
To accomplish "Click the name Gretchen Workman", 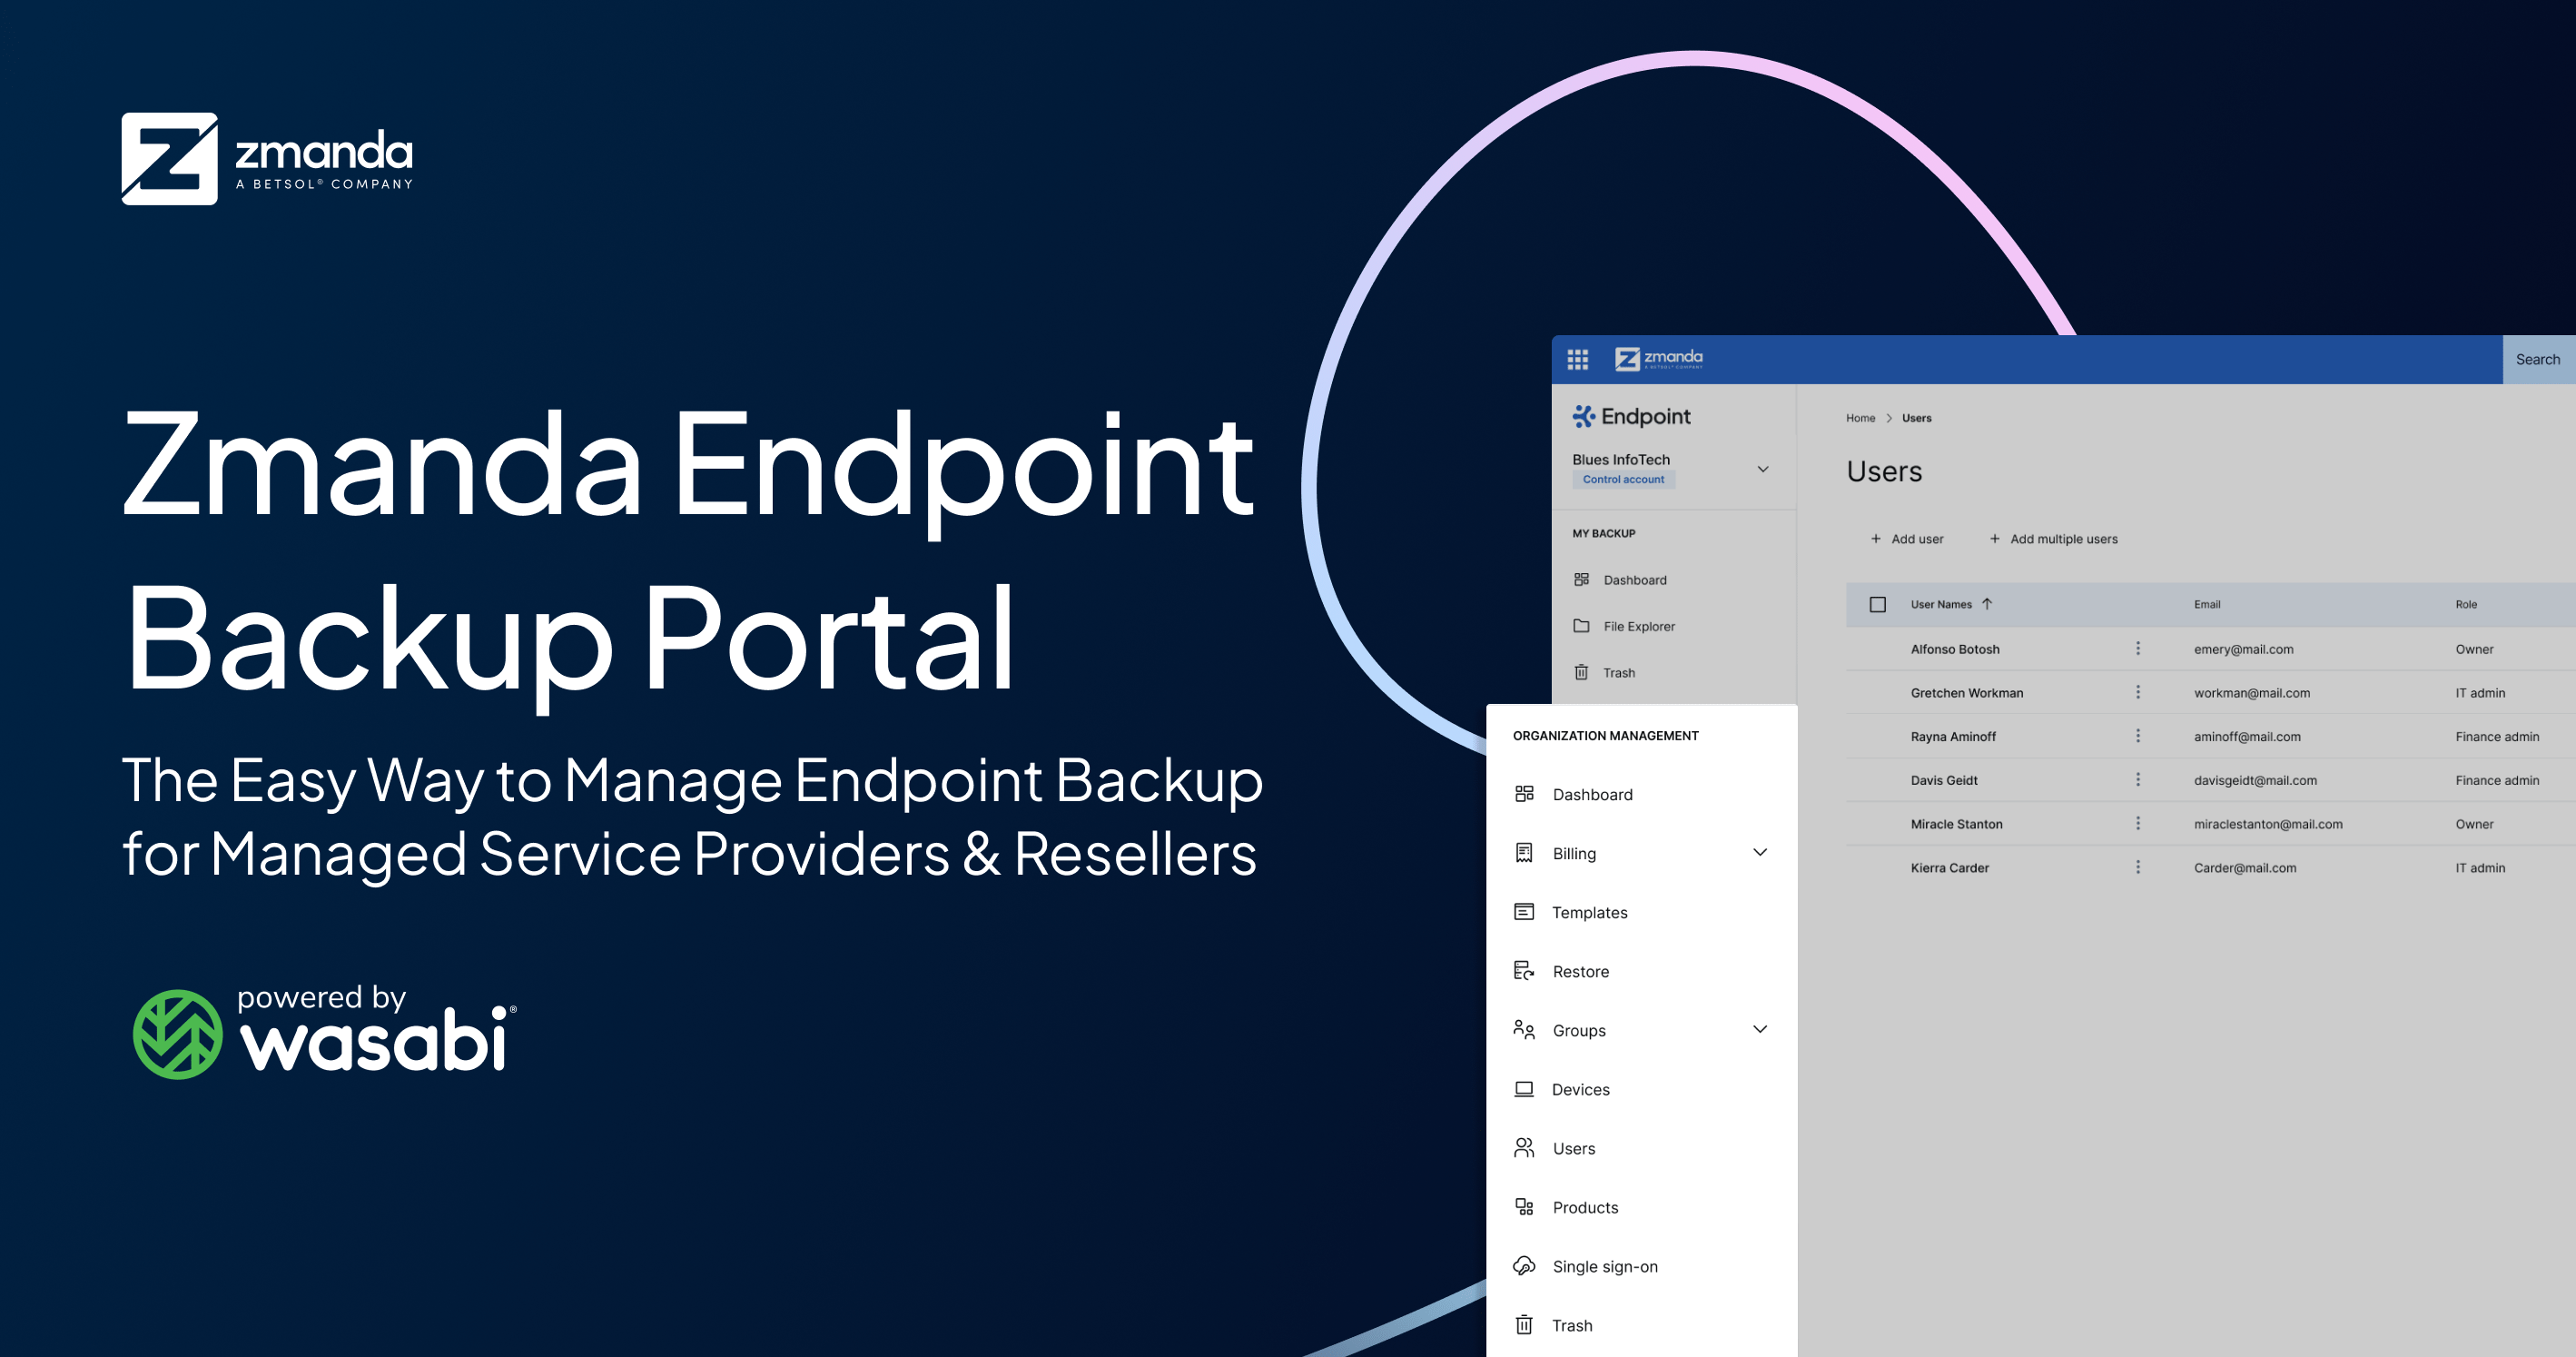I will coord(1966,693).
